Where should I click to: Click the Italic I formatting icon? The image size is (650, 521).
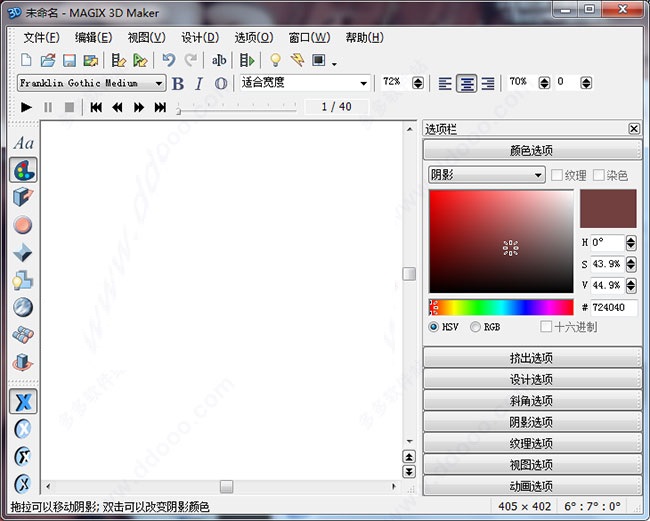198,84
